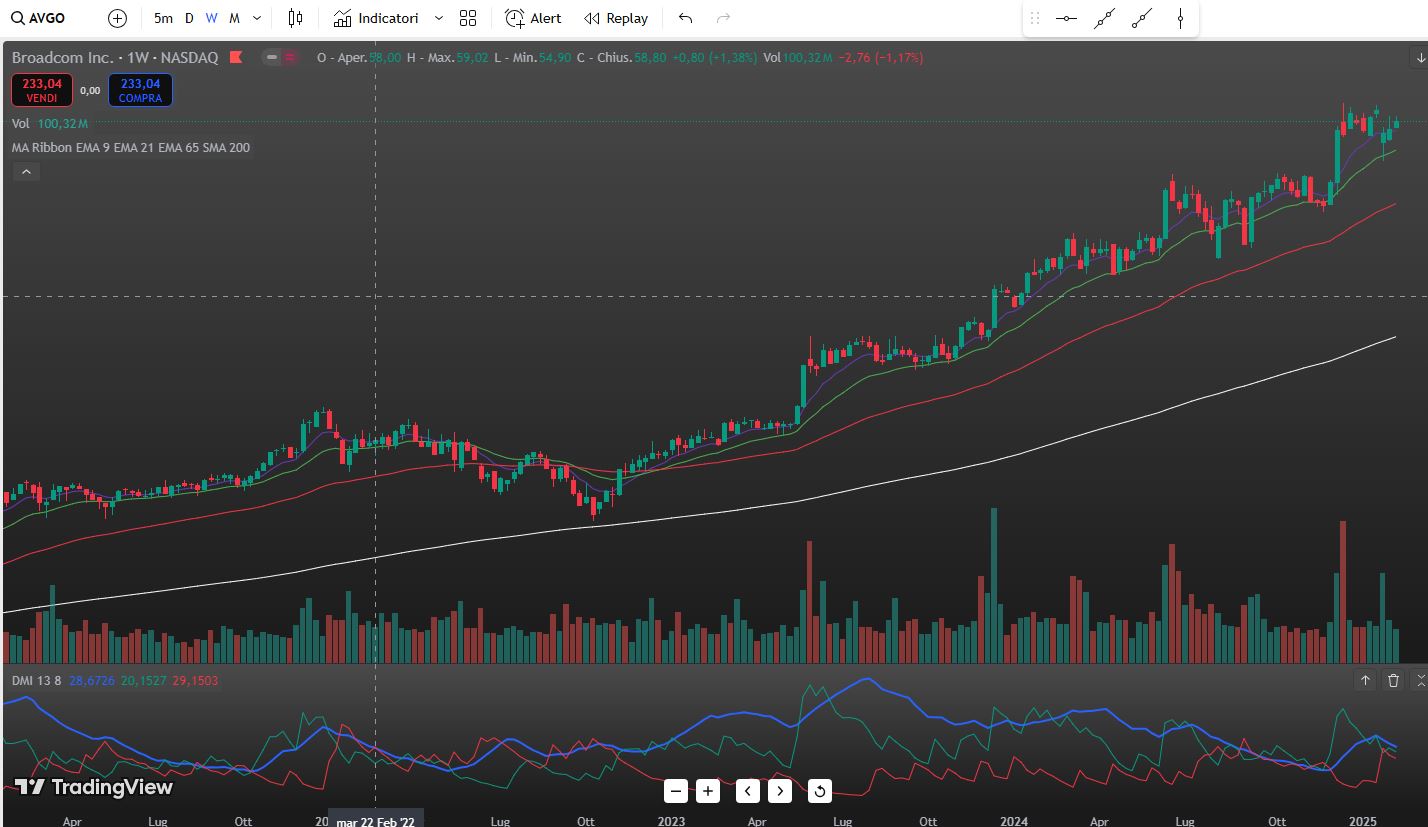Delete the DMI indicator pane
Image resolution: width=1428 pixels, height=827 pixels.
[1394, 681]
